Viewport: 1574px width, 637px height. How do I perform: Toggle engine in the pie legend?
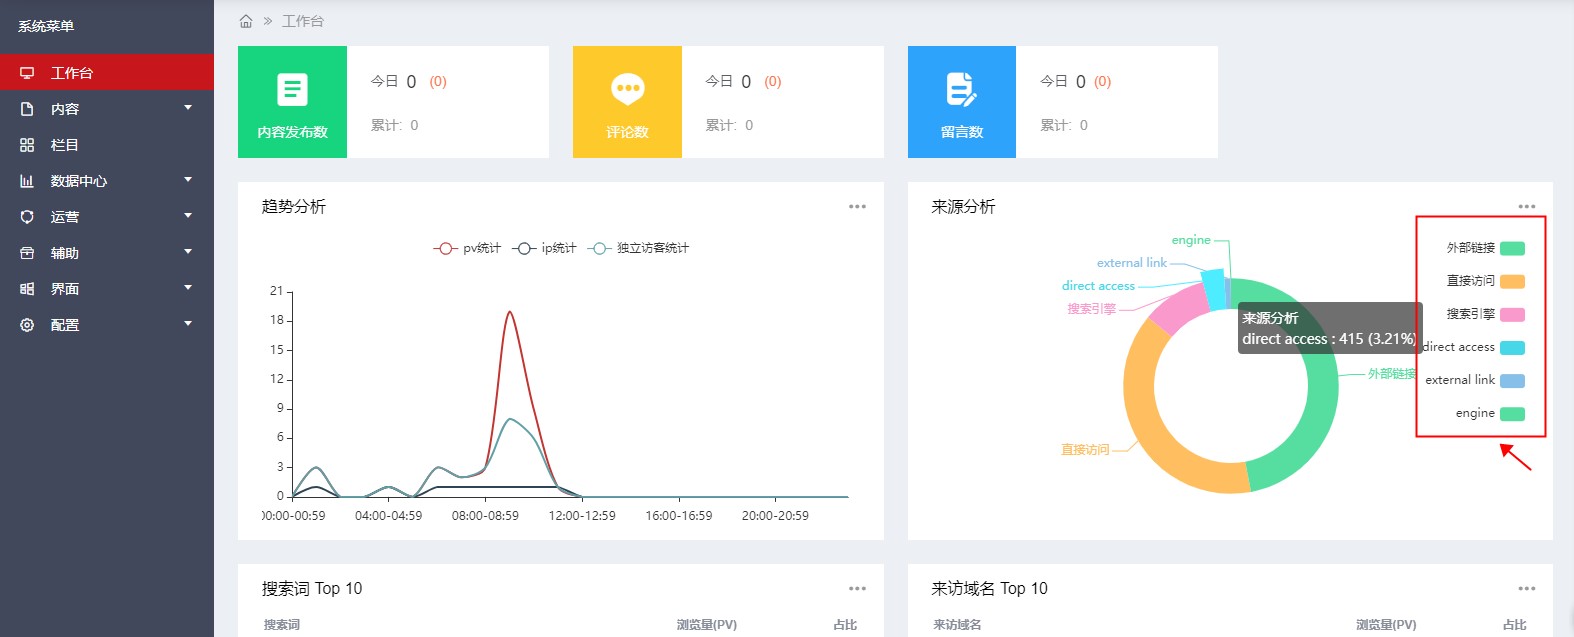[1490, 413]
